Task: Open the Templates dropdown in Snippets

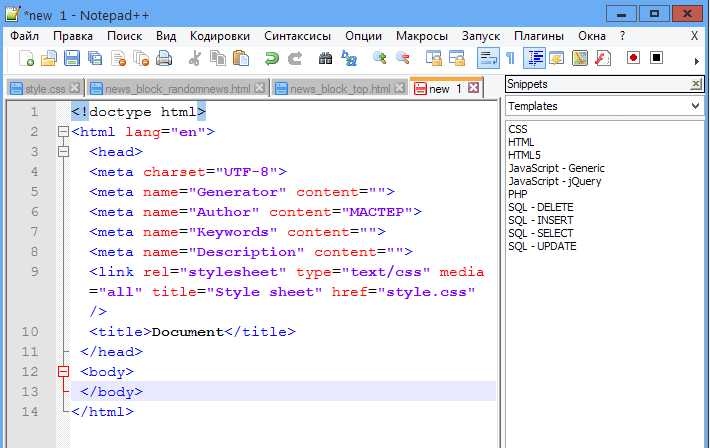Action: (x=695, y=106)
